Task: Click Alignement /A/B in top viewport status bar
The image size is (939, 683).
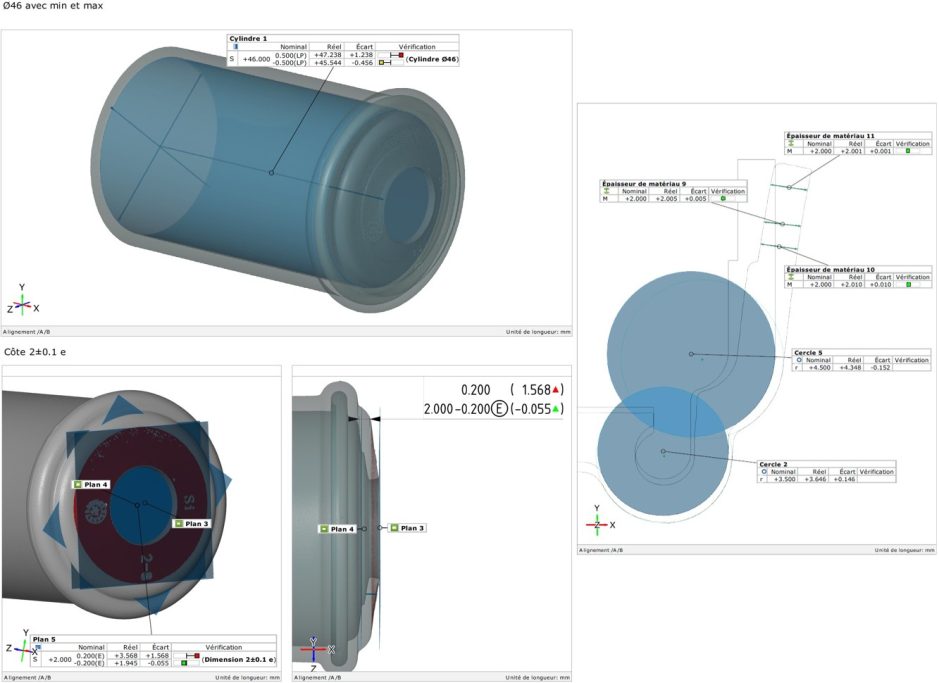Action: (x=28, y=325)
